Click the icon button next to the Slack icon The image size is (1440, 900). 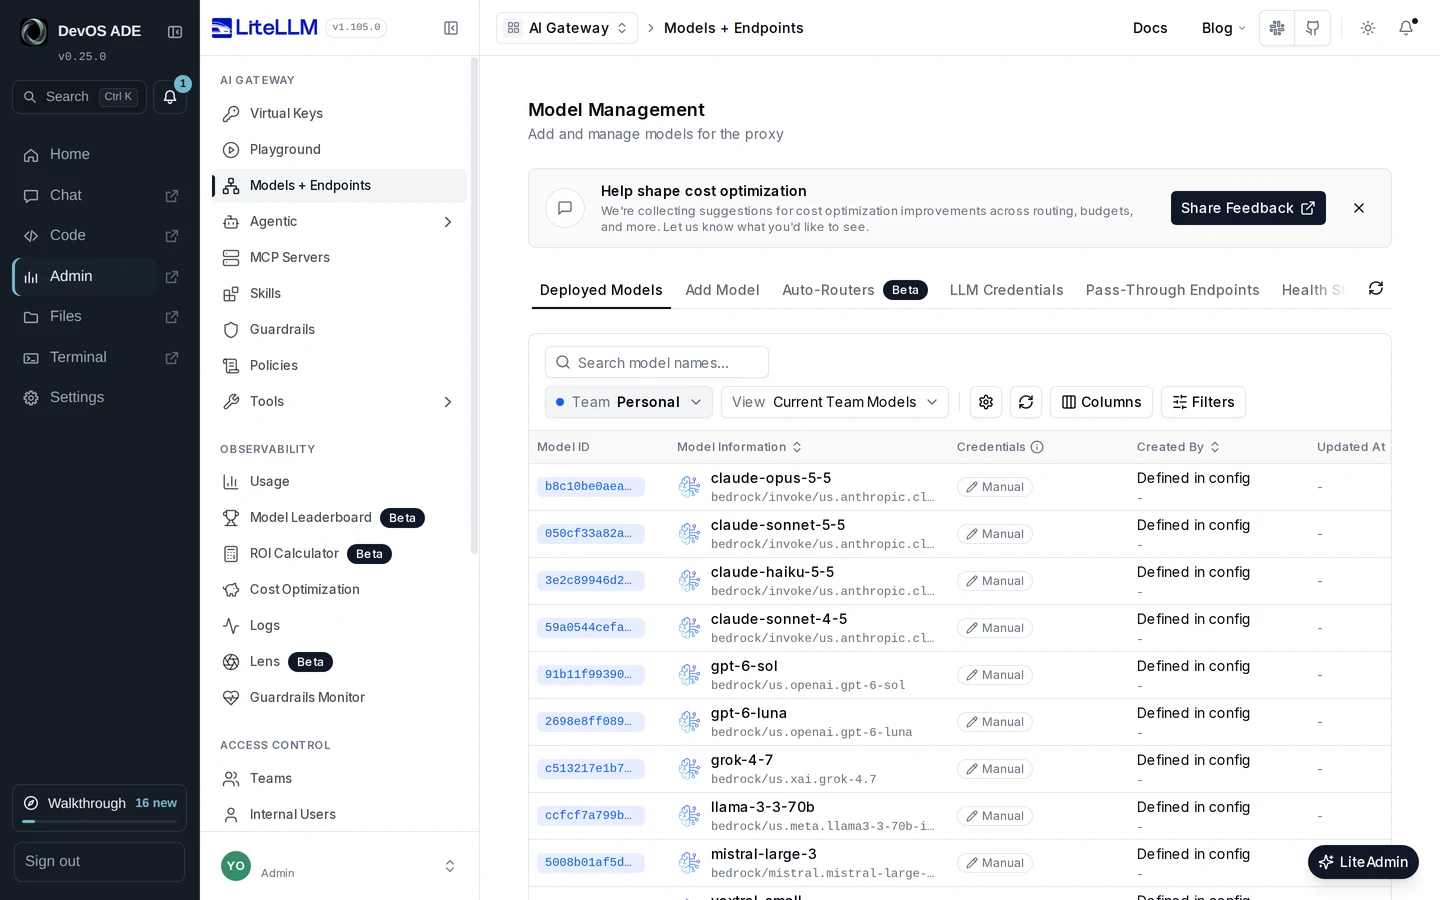[1313, 28]
